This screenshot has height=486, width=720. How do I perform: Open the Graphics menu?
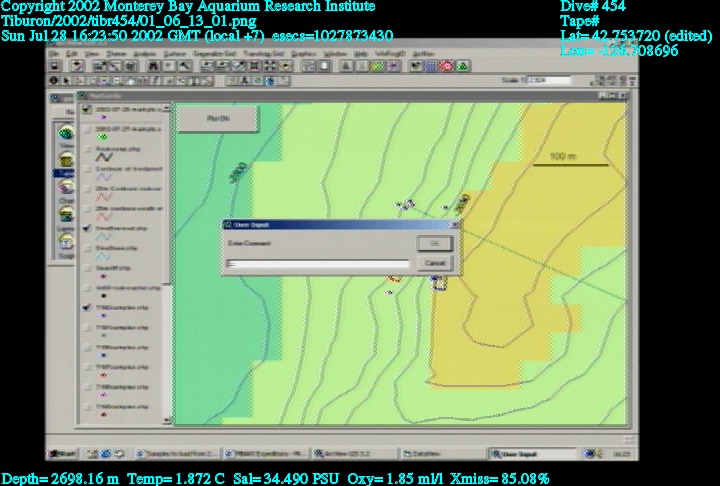tap(304, 54)
